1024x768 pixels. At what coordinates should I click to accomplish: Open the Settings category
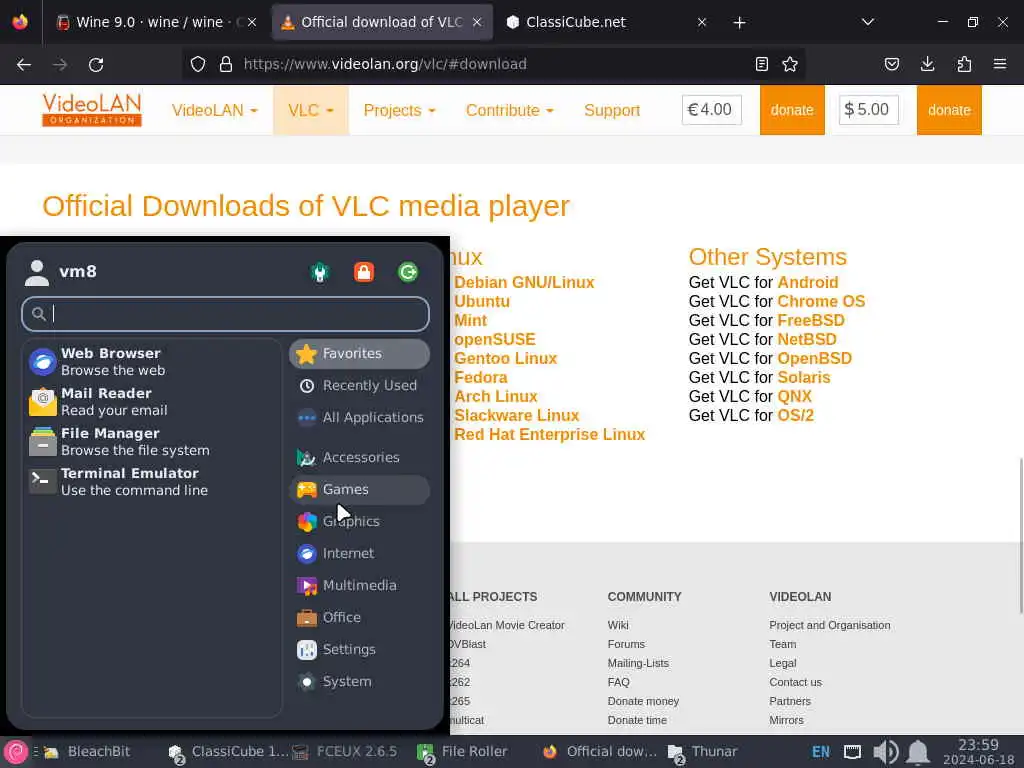(359, 649)
